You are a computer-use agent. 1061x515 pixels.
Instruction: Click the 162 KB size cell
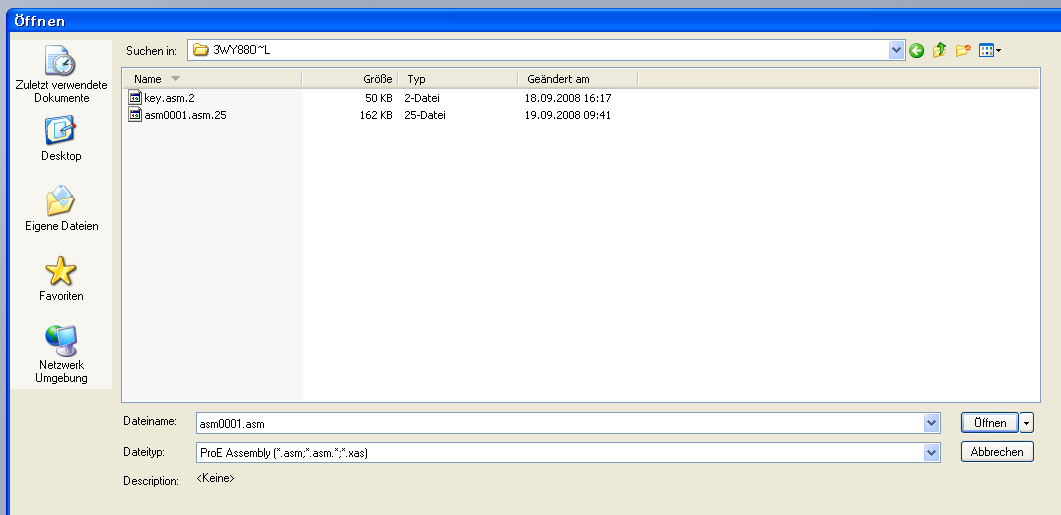coord(376,115)
